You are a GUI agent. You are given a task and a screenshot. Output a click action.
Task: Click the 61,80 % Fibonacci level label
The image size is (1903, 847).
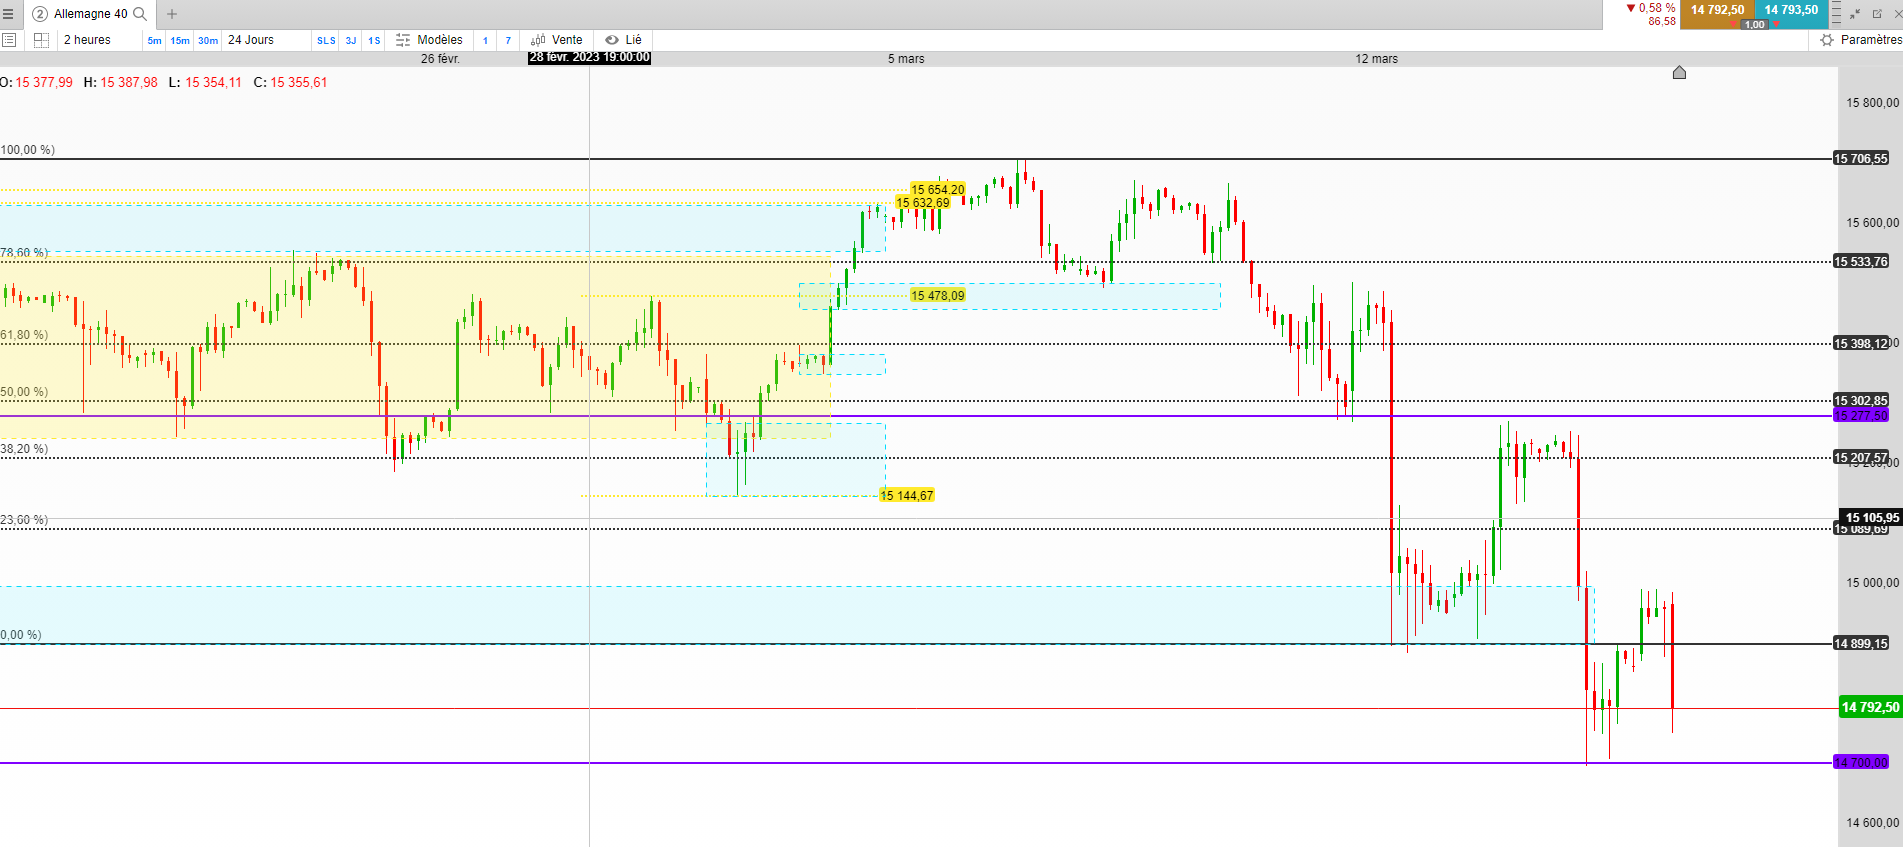[x=24, y=336]
